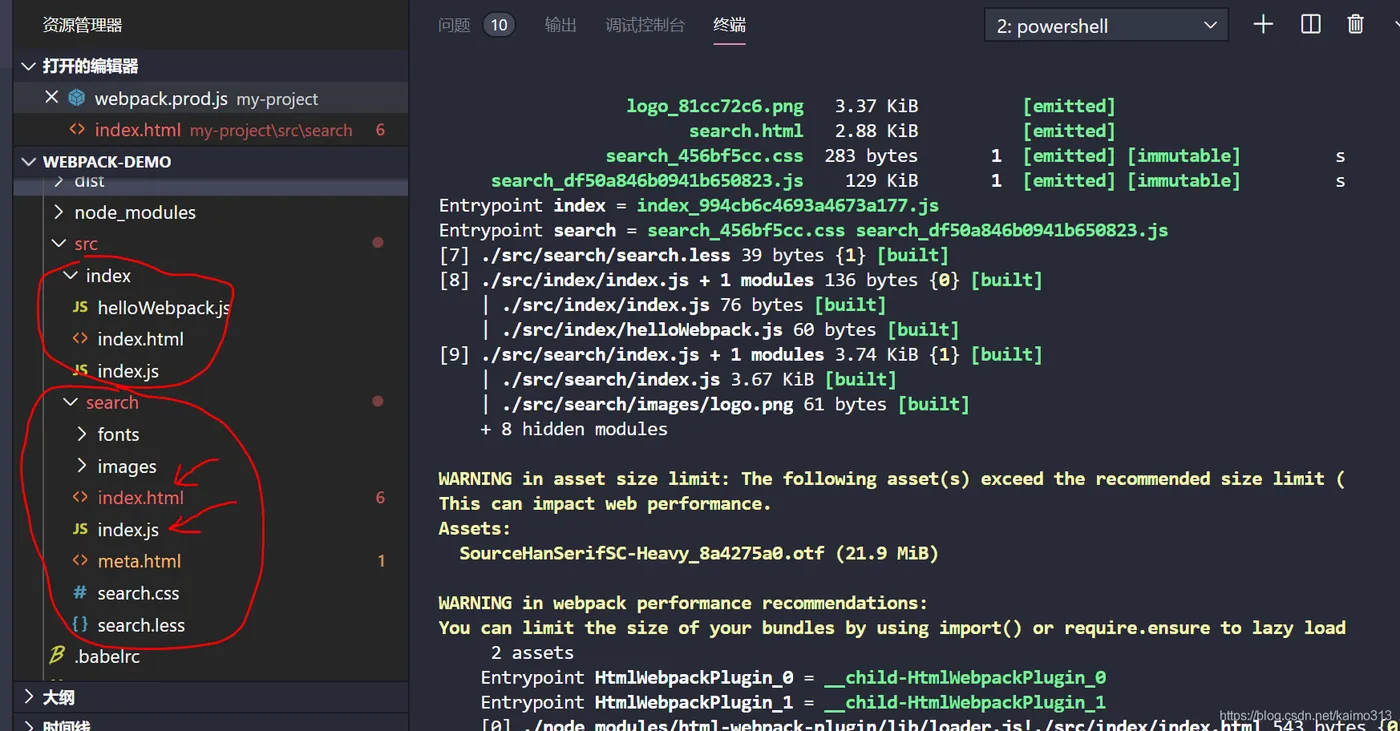Click the HTML icon of index/index.html
Screen dimensions: 1400x731
[x=80, y=339]
